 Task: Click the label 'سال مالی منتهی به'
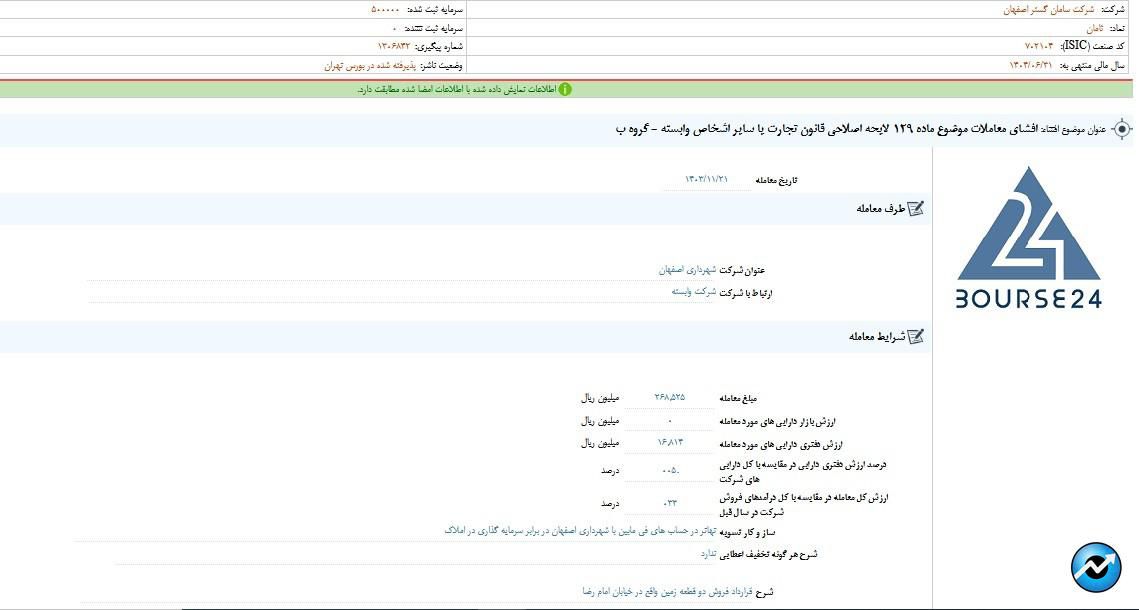[1091, 65]
